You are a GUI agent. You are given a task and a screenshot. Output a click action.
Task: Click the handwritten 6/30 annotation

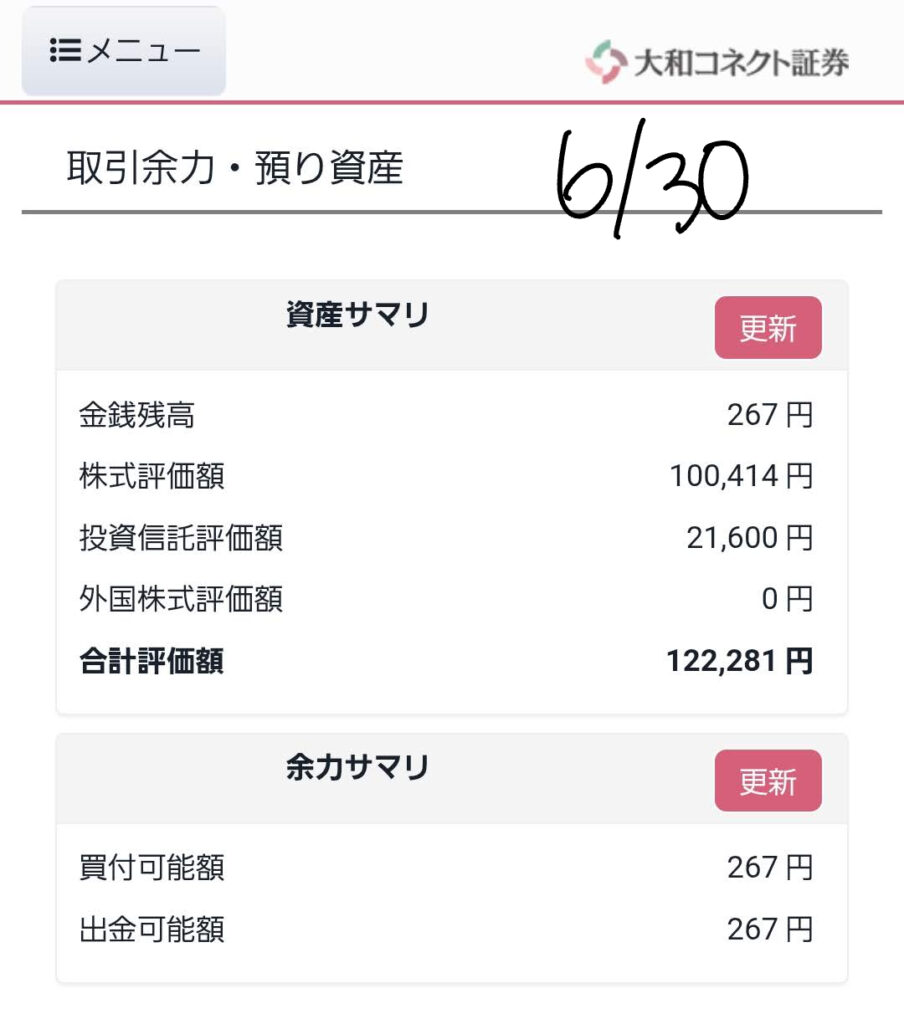(x=651, y=178)
